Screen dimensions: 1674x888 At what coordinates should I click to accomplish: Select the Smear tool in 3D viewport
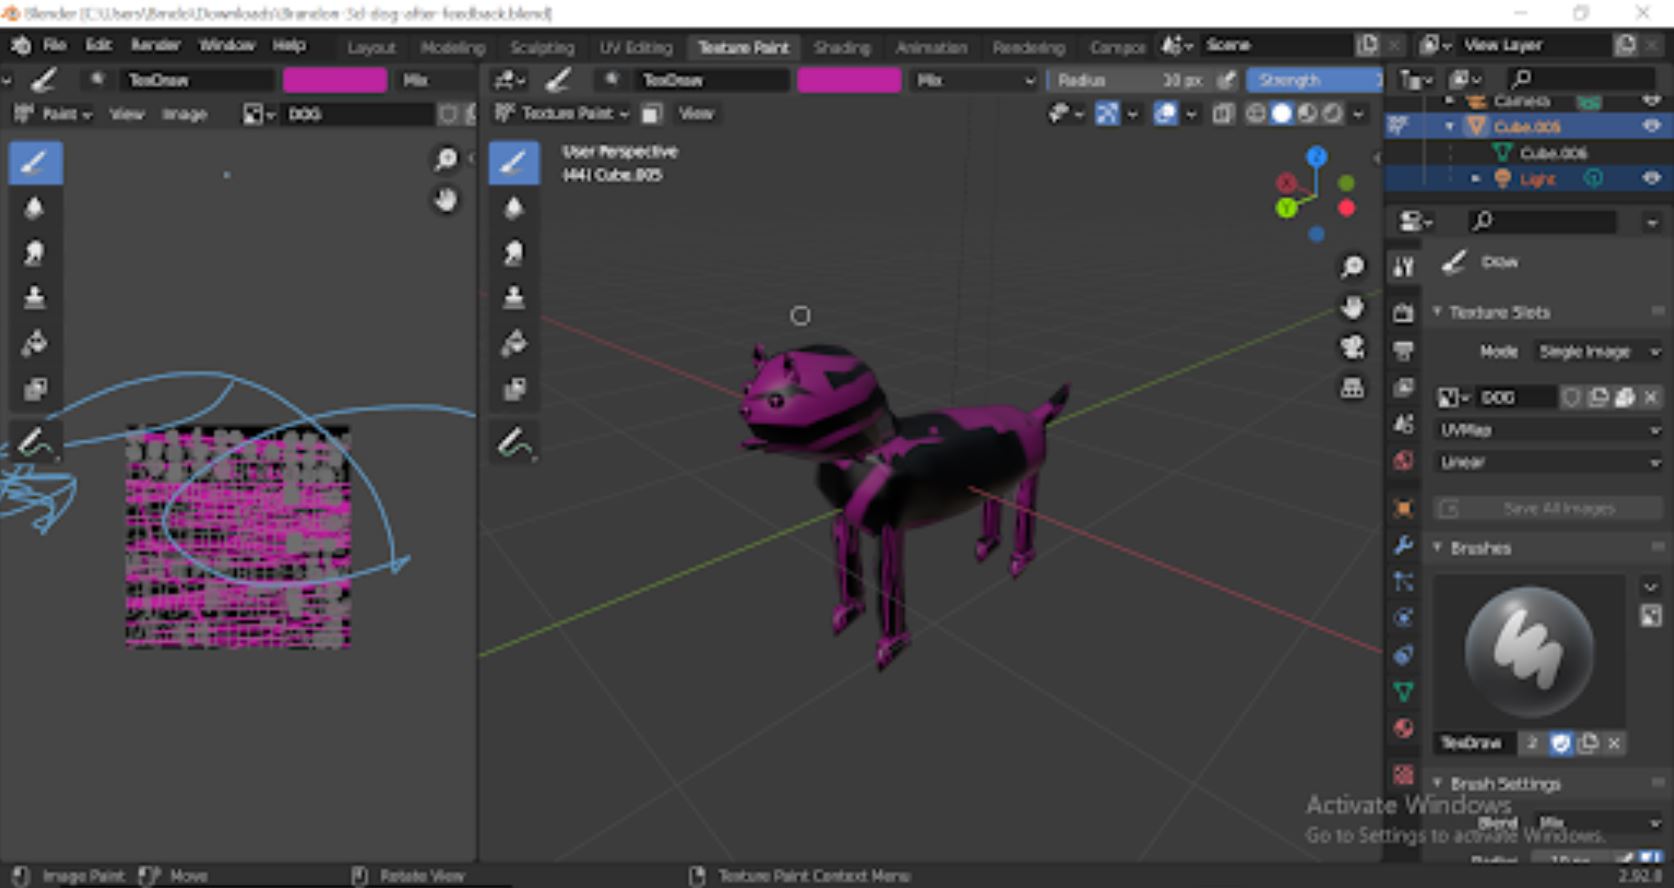pyautogui.click(x=514, y=253)
